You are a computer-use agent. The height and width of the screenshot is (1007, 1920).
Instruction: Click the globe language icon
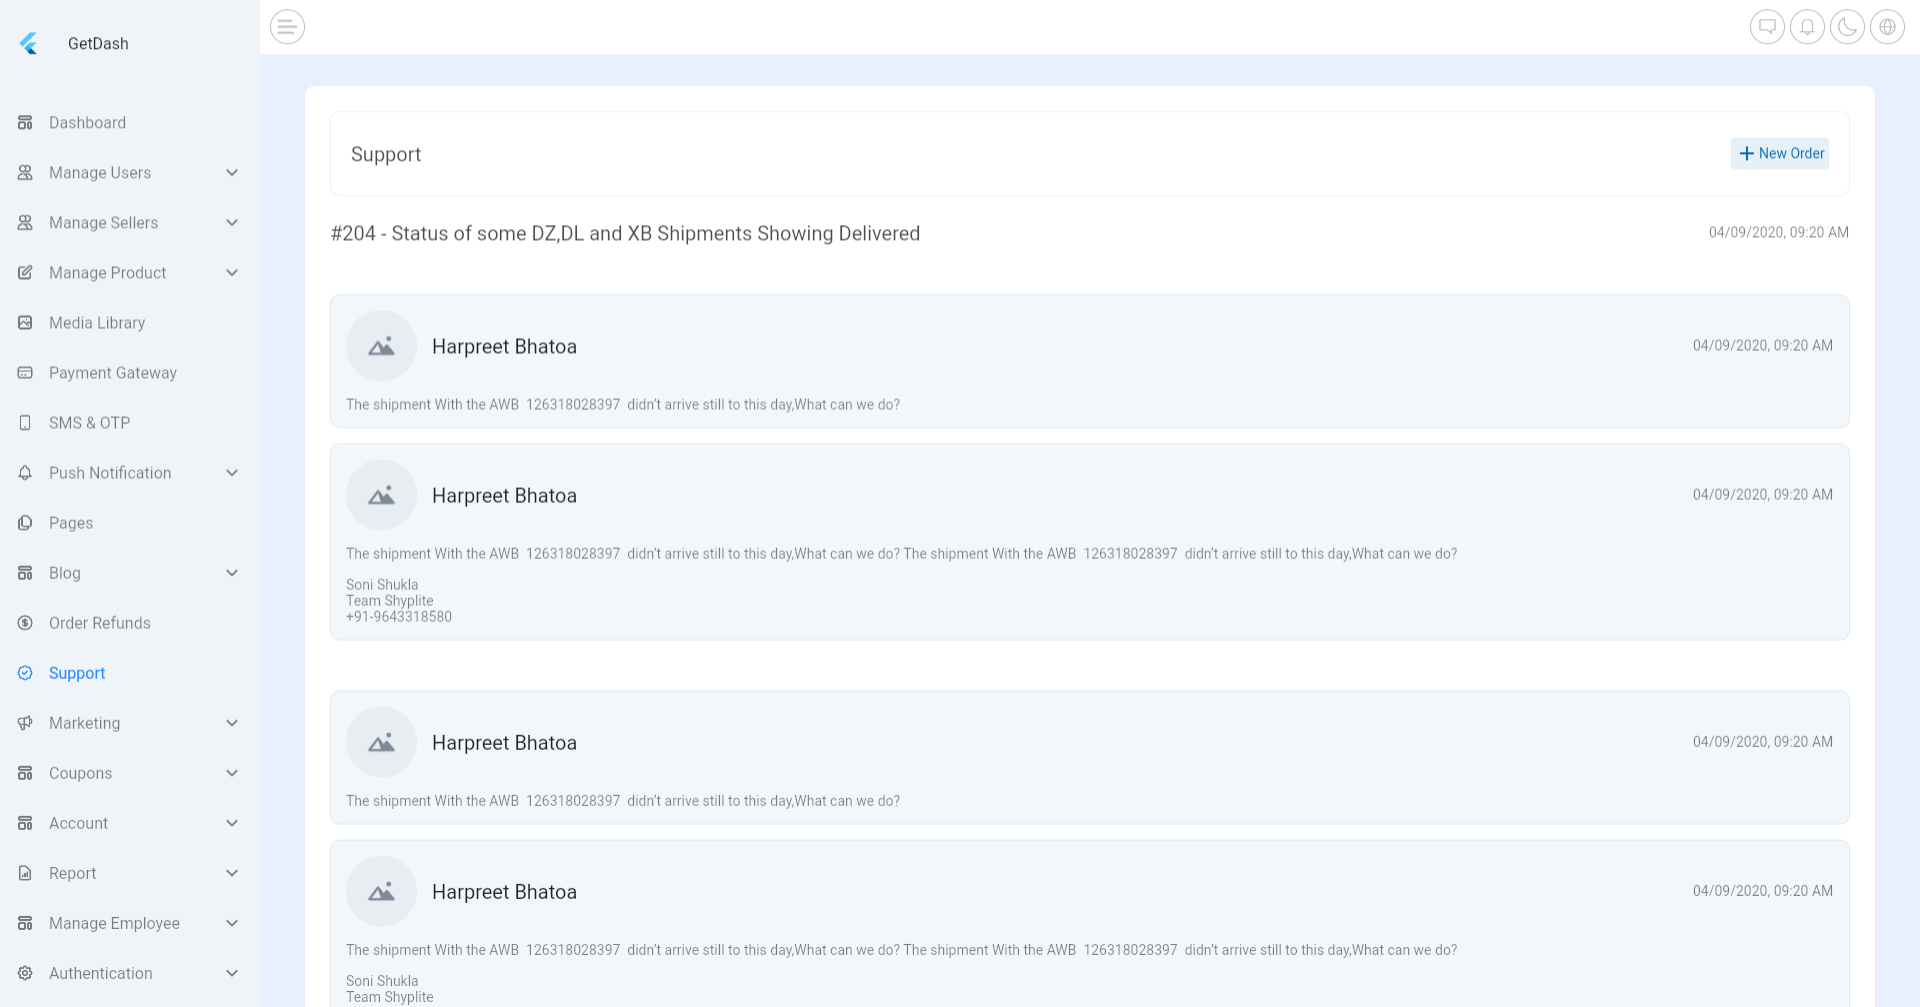click(x=1887, y=27)
